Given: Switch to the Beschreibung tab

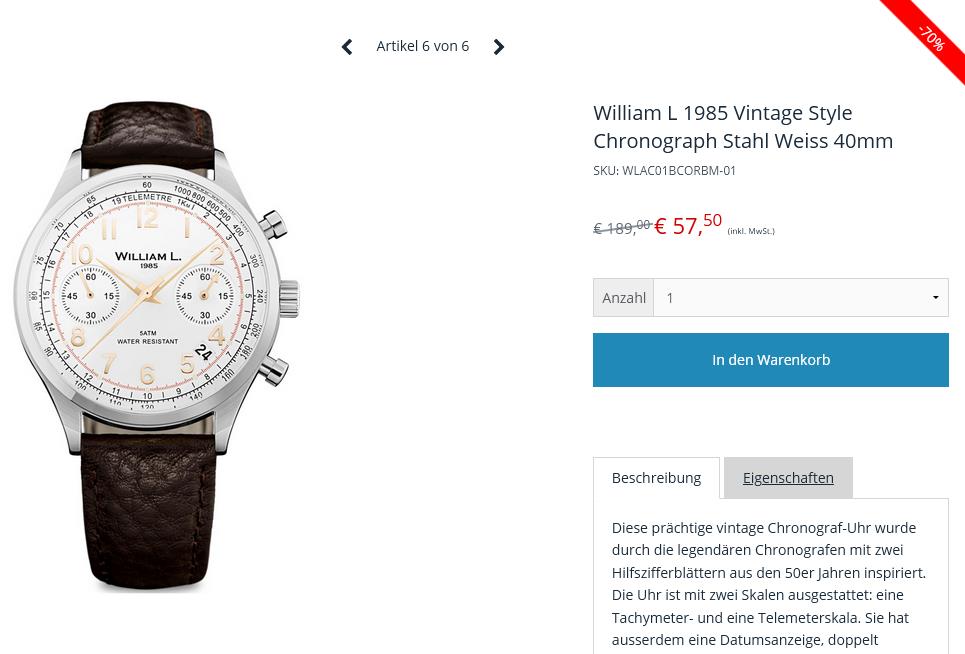Looking at the screenshot, I should tap(656, 478).
